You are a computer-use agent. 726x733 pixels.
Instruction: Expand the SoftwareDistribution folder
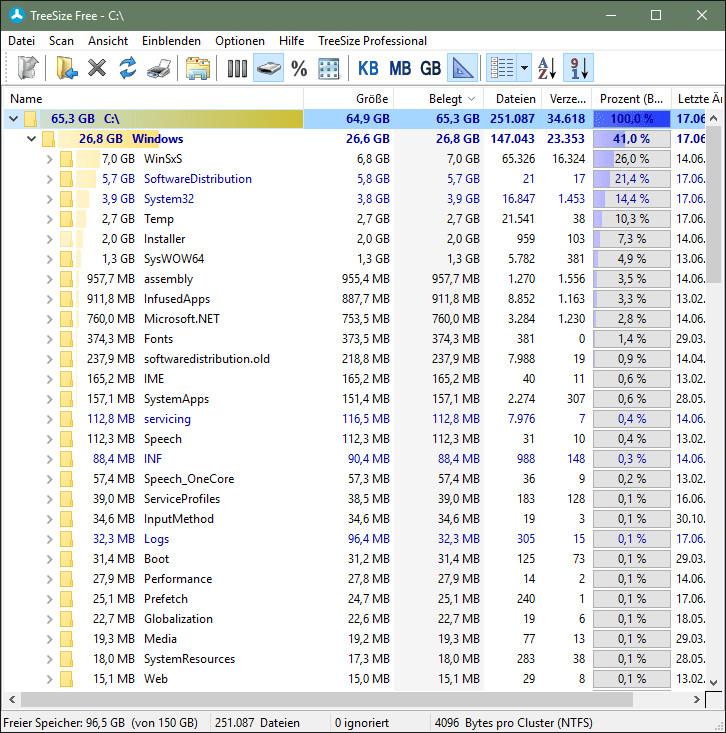coord(50,179)
